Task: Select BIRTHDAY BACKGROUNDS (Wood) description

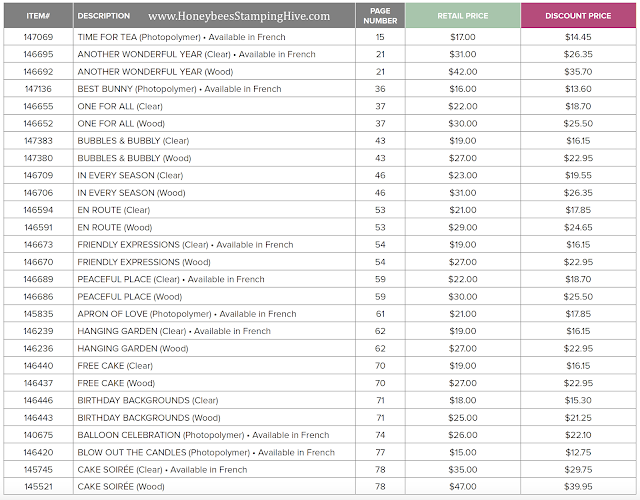Action: tap(149, 418)
